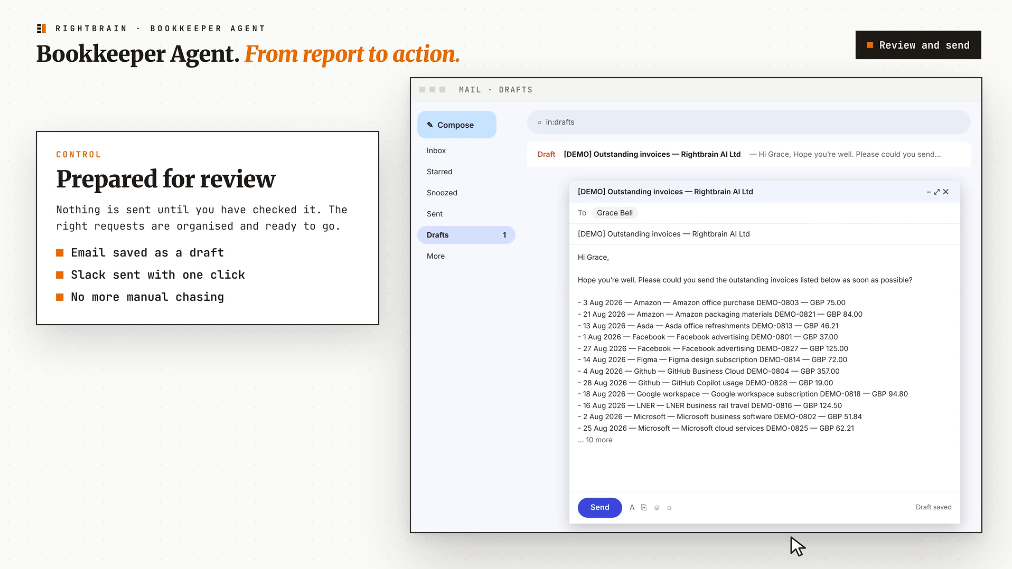Screen dimensions: 1012x569
Task: Click the Rightbrain logo icon
Action: point(41,28)
